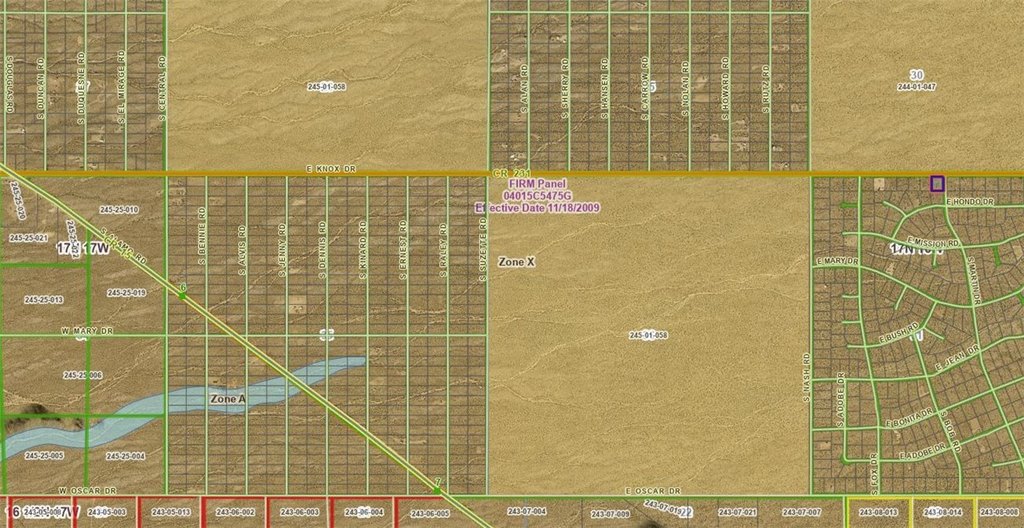Screen dimensions: 1024x528
Task: Click parcel label '244-01-047'
Action: (x=917, y=86)
